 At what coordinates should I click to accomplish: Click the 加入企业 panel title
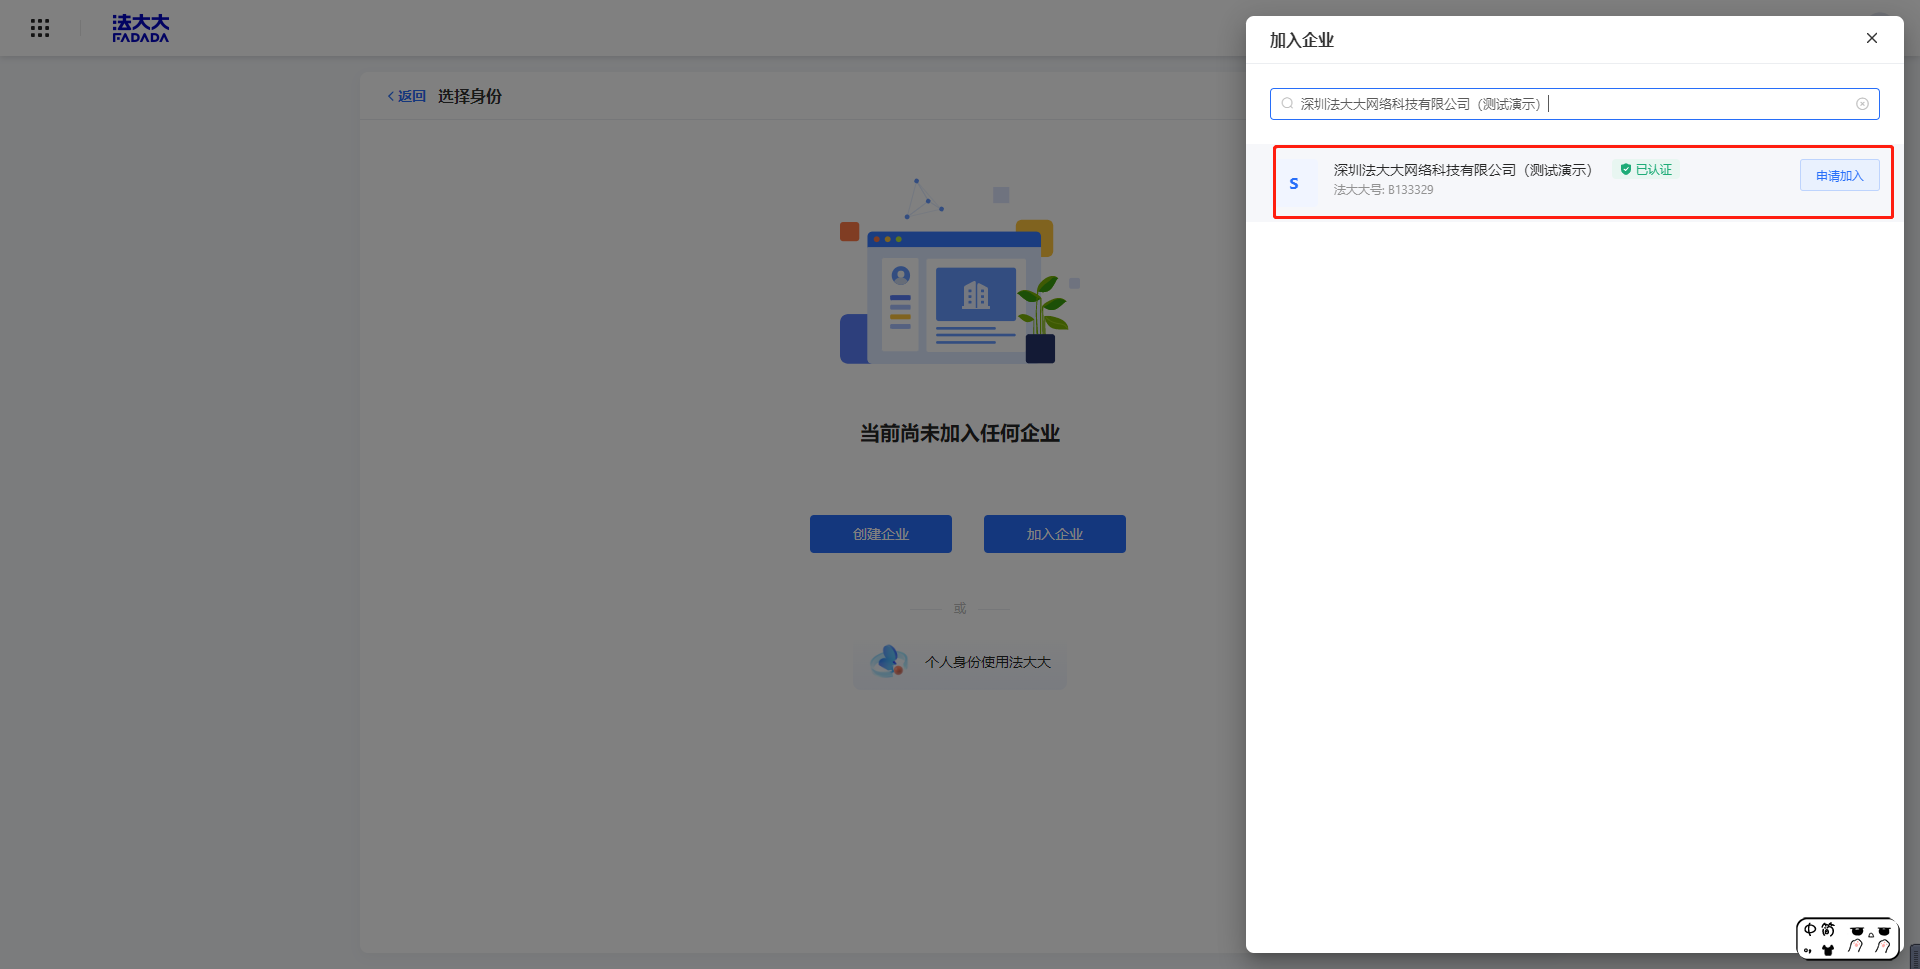pos(1302,40)
